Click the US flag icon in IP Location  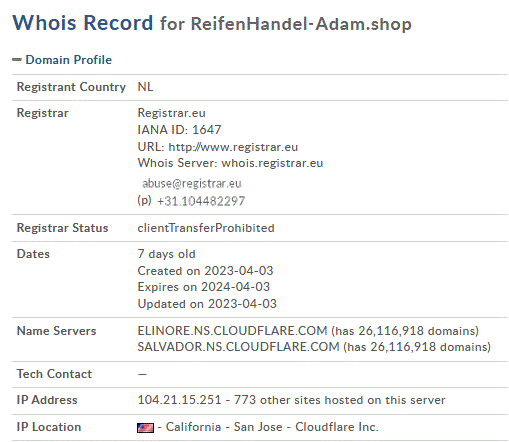coord(145,428)
